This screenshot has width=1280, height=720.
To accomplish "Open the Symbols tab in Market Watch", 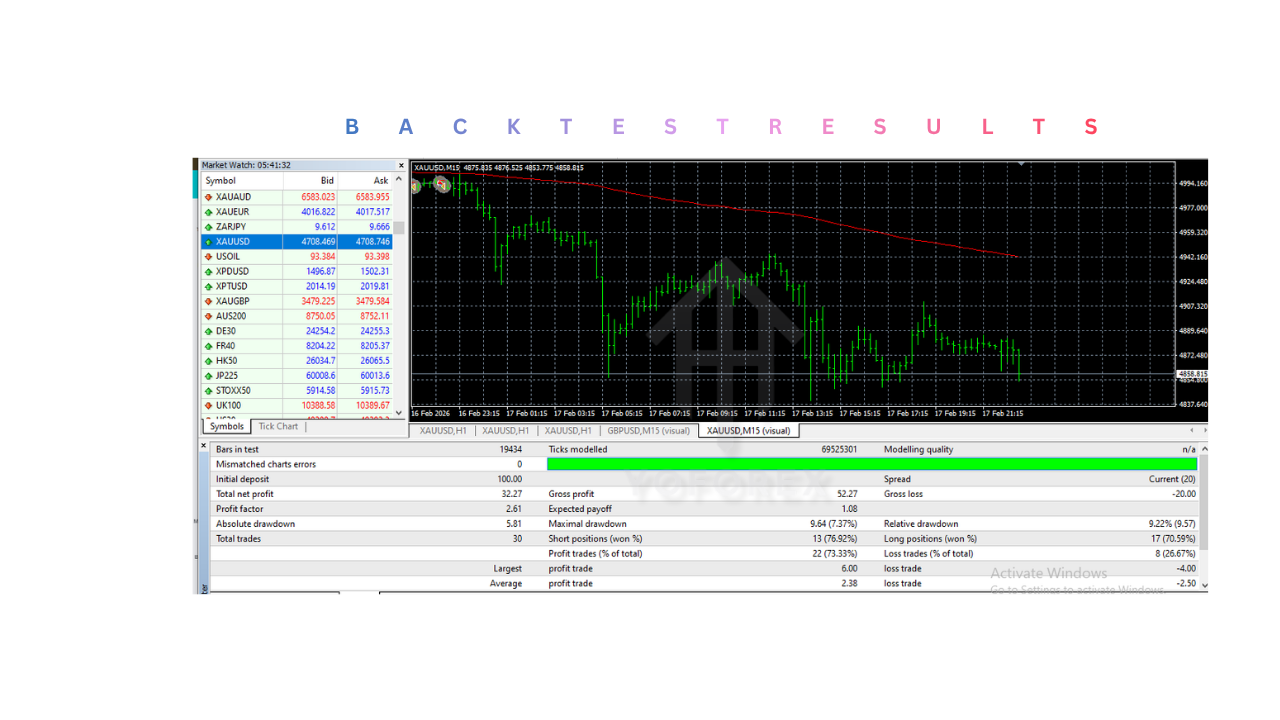I will (225, 426).
